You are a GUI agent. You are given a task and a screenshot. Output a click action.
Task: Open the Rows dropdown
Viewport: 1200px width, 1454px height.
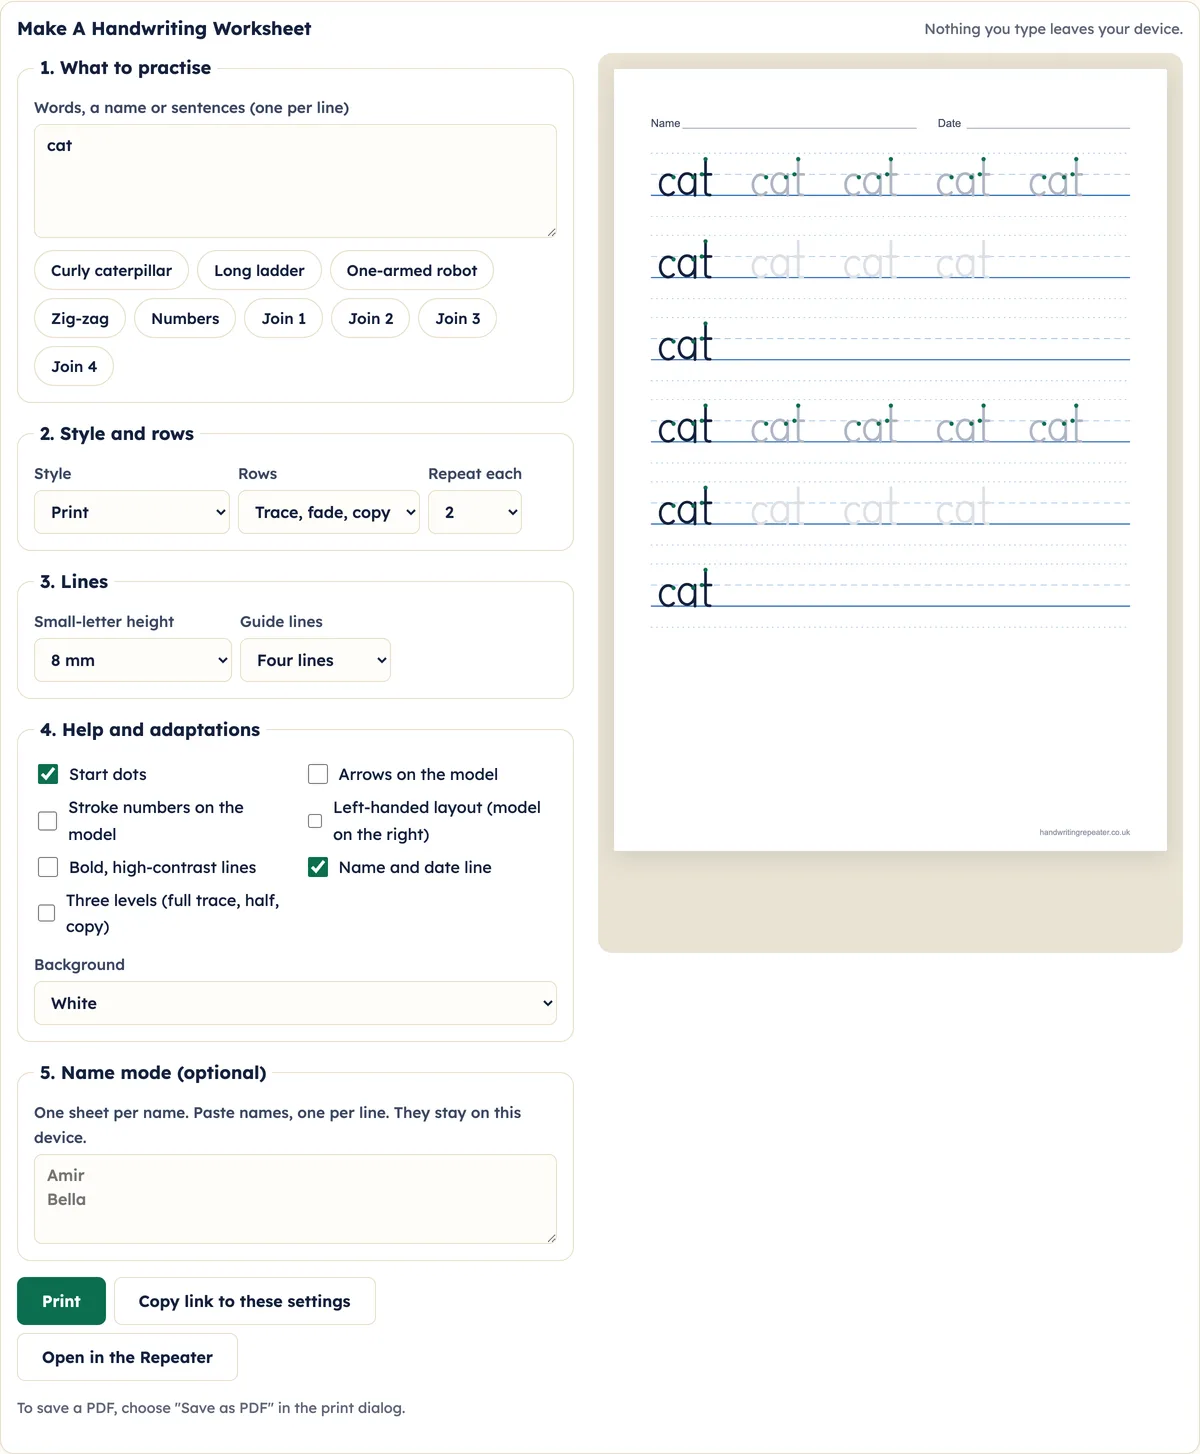click(x=329, y=512)
